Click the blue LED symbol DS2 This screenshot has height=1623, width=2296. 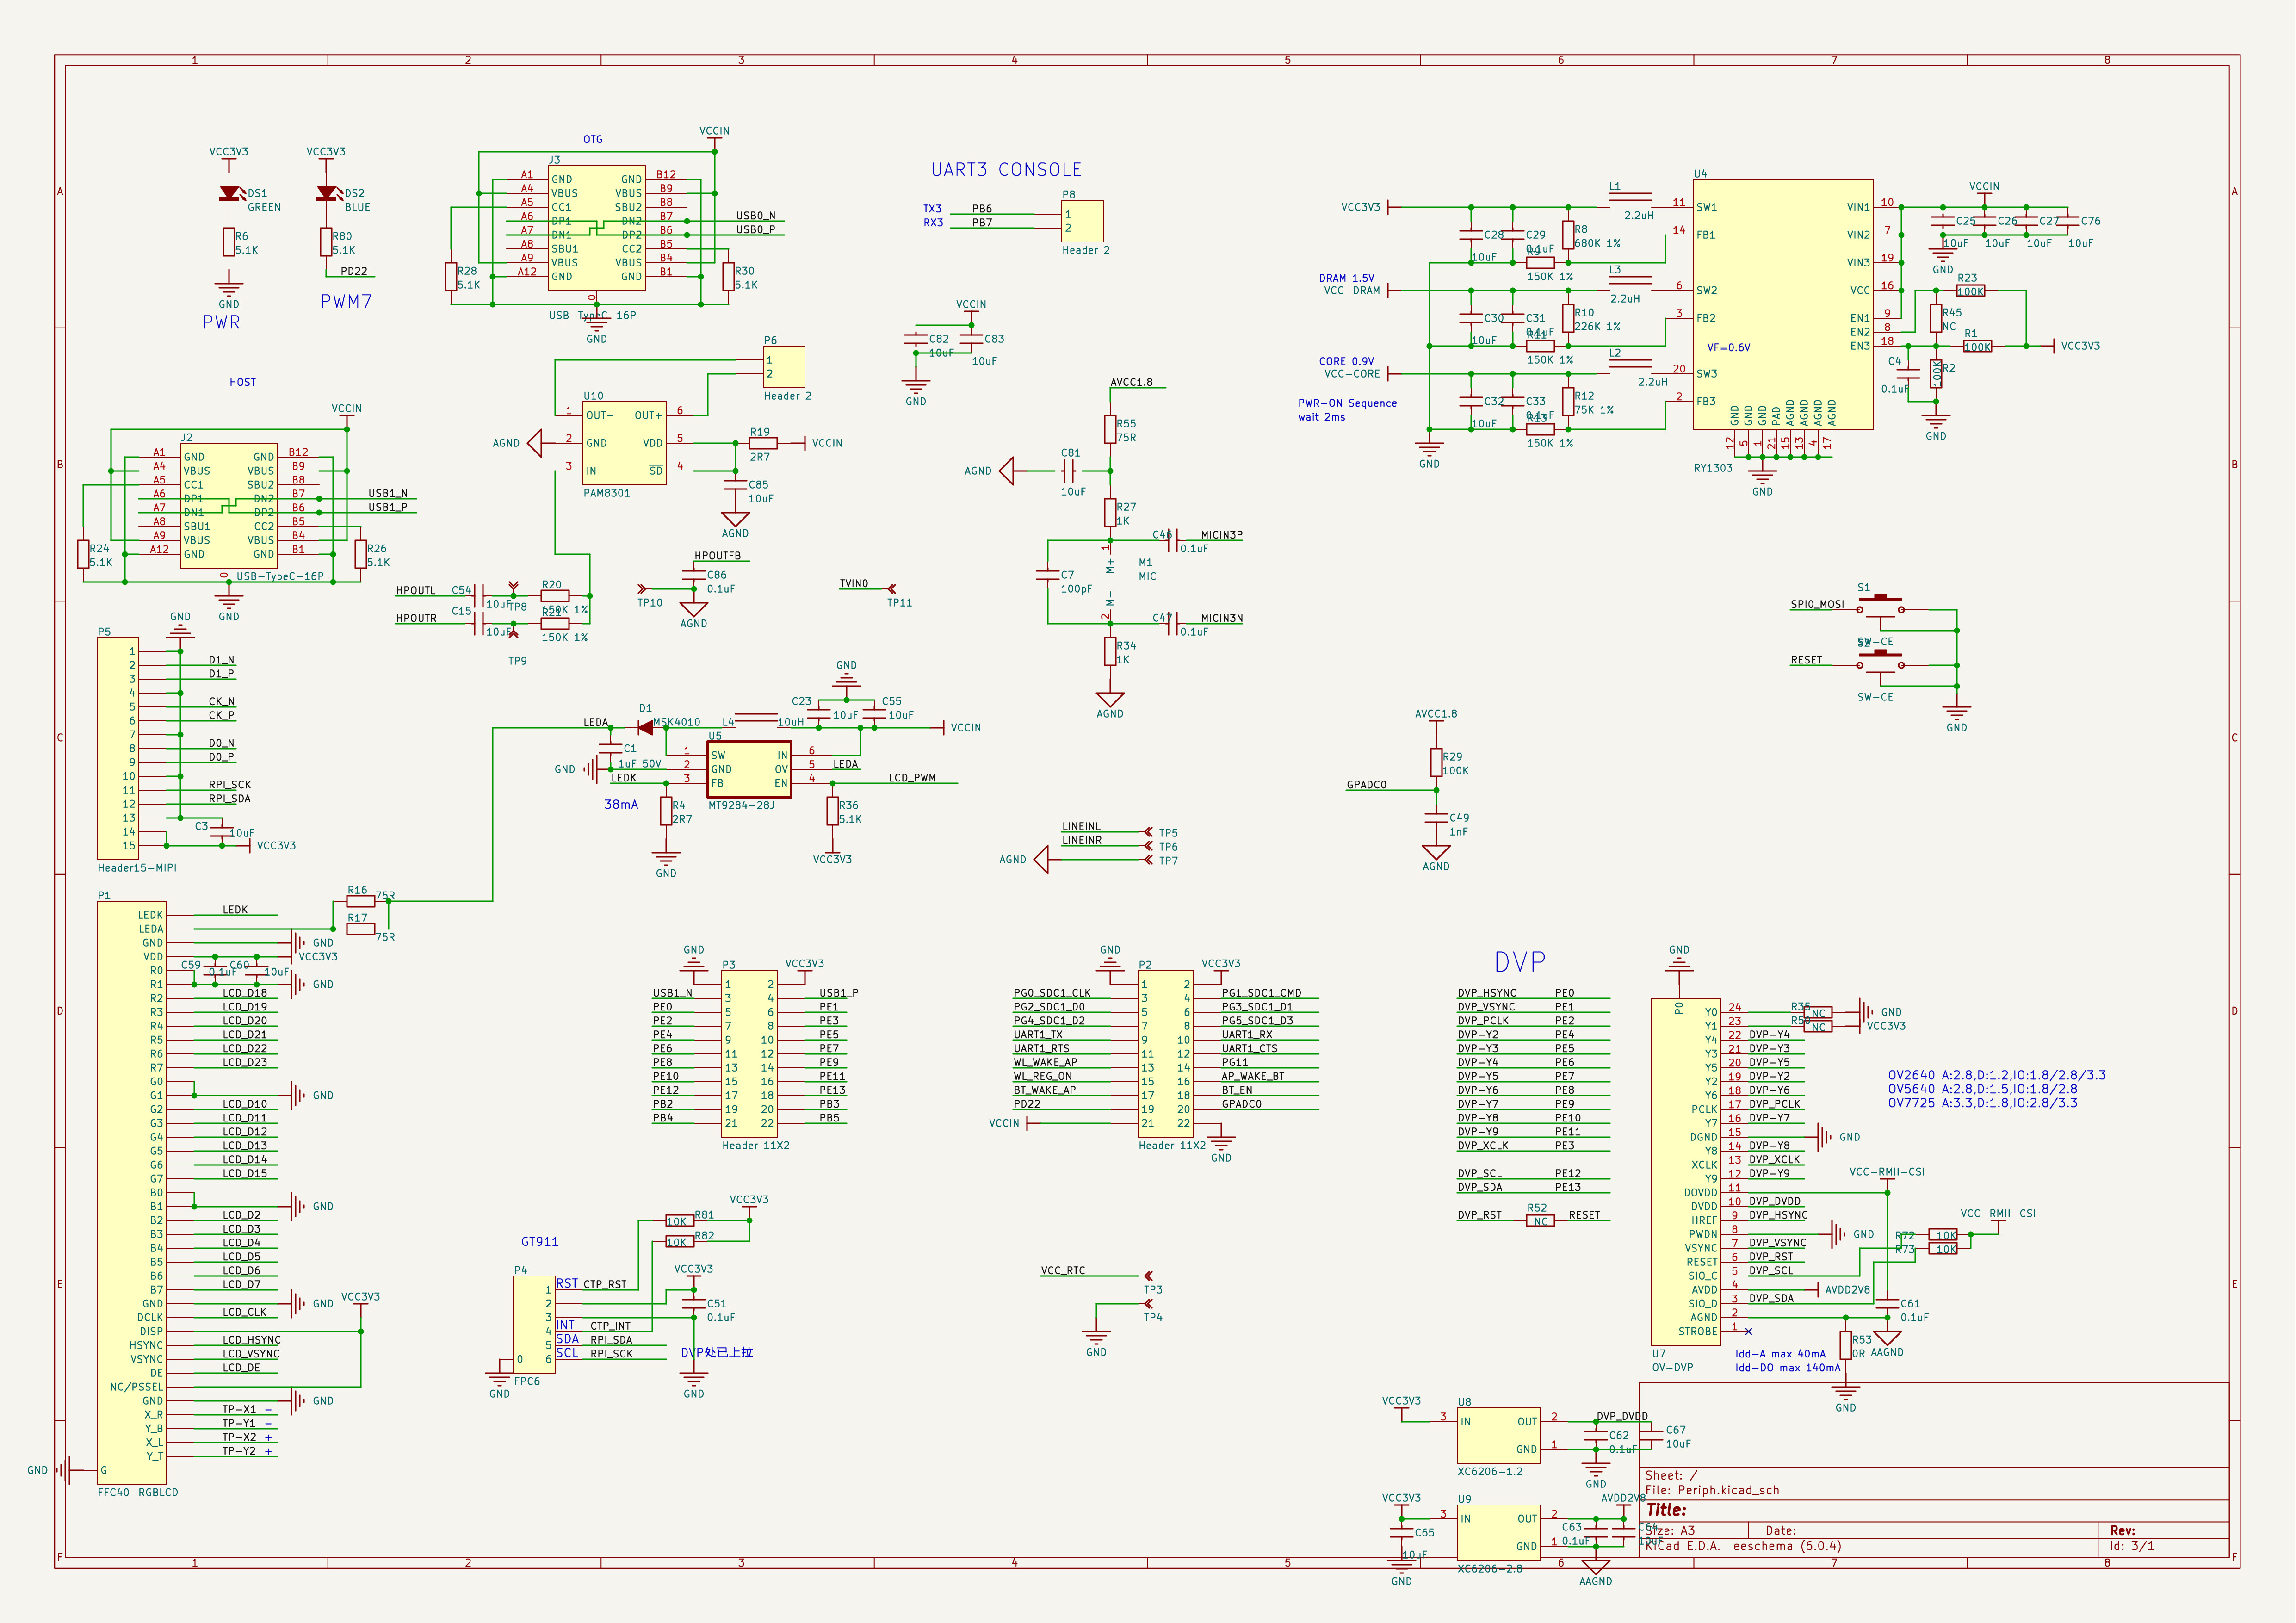(326, 193)
